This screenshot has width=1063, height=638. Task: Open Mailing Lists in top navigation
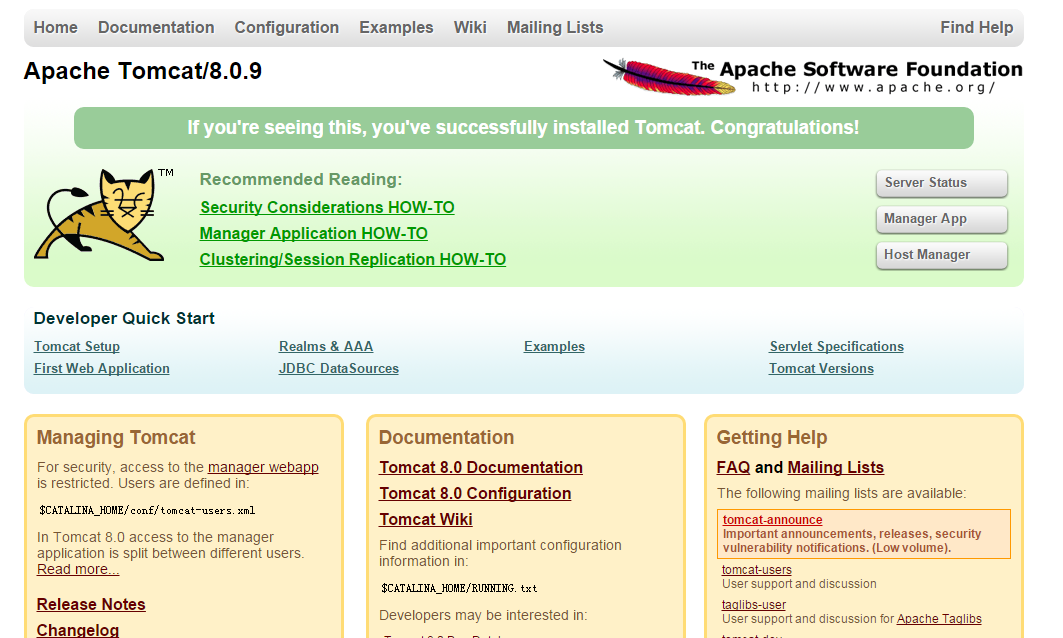pos(555,27)
